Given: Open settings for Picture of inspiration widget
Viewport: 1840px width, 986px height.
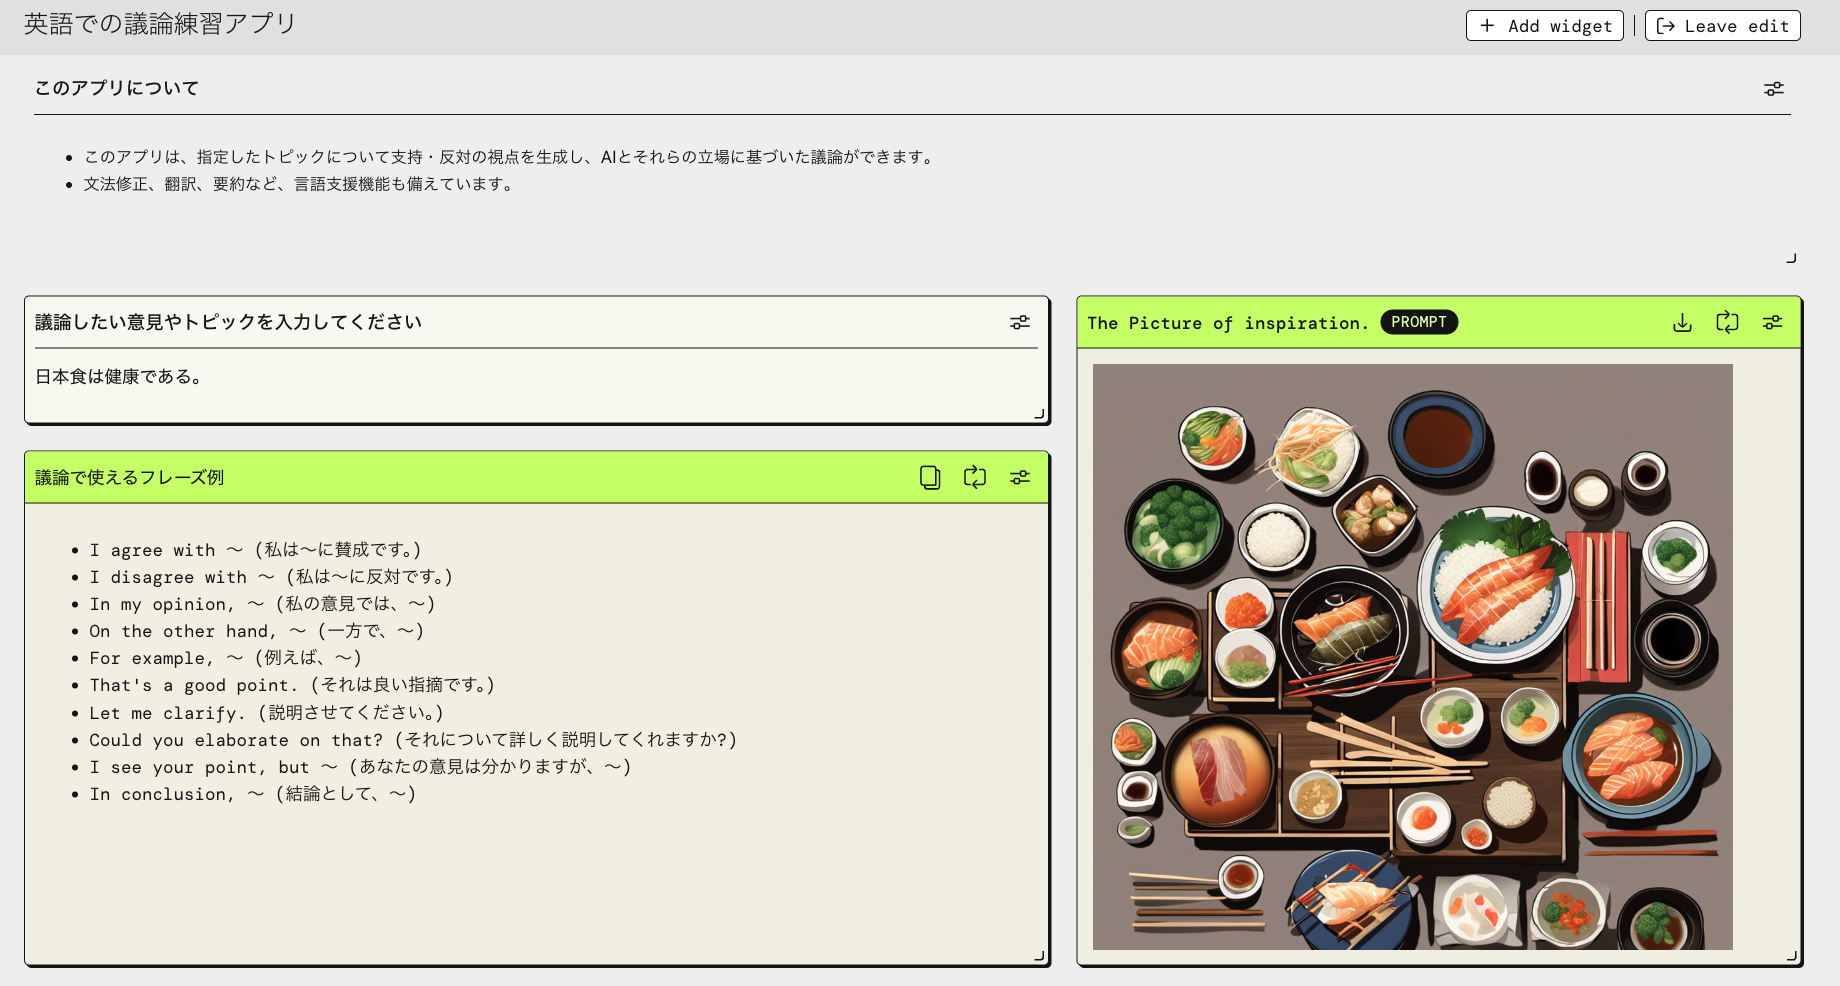Looking at the screenshot, I should 1772,322.
